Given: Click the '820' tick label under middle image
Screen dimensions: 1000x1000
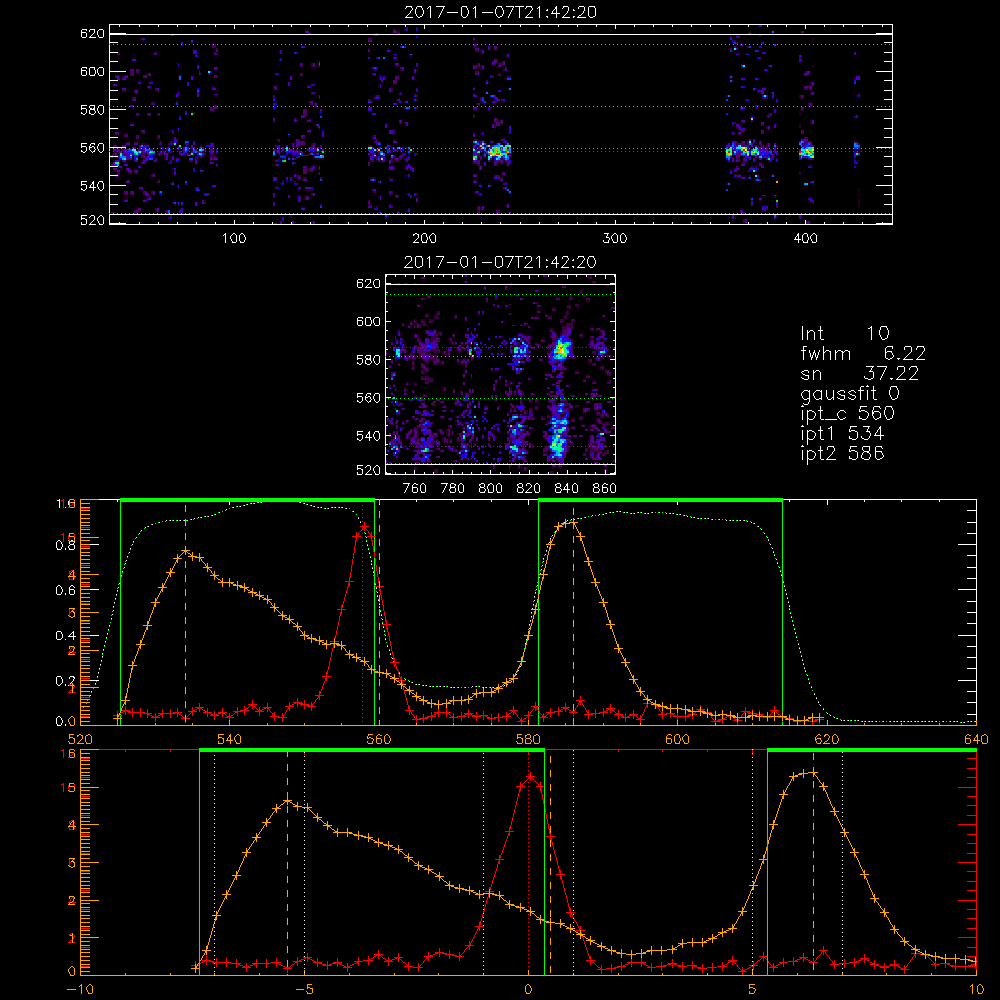Looking at the screenshot, I should coord(528,489).
